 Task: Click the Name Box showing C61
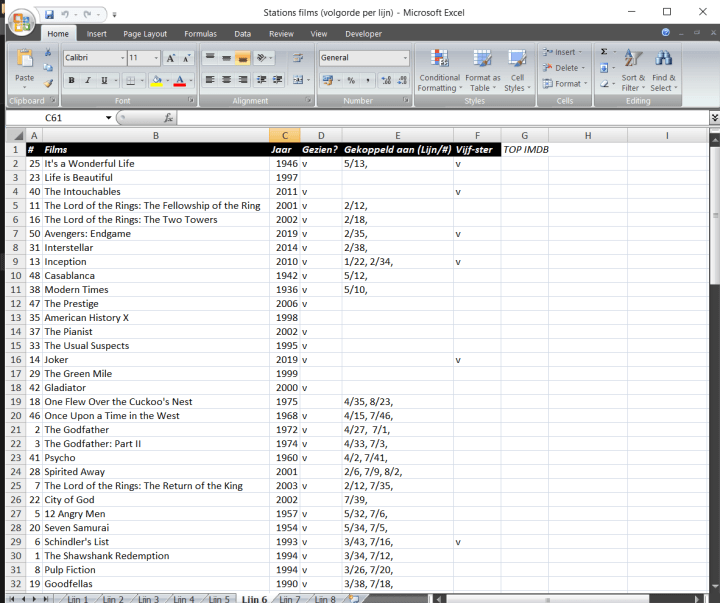(x=60, y=117)
